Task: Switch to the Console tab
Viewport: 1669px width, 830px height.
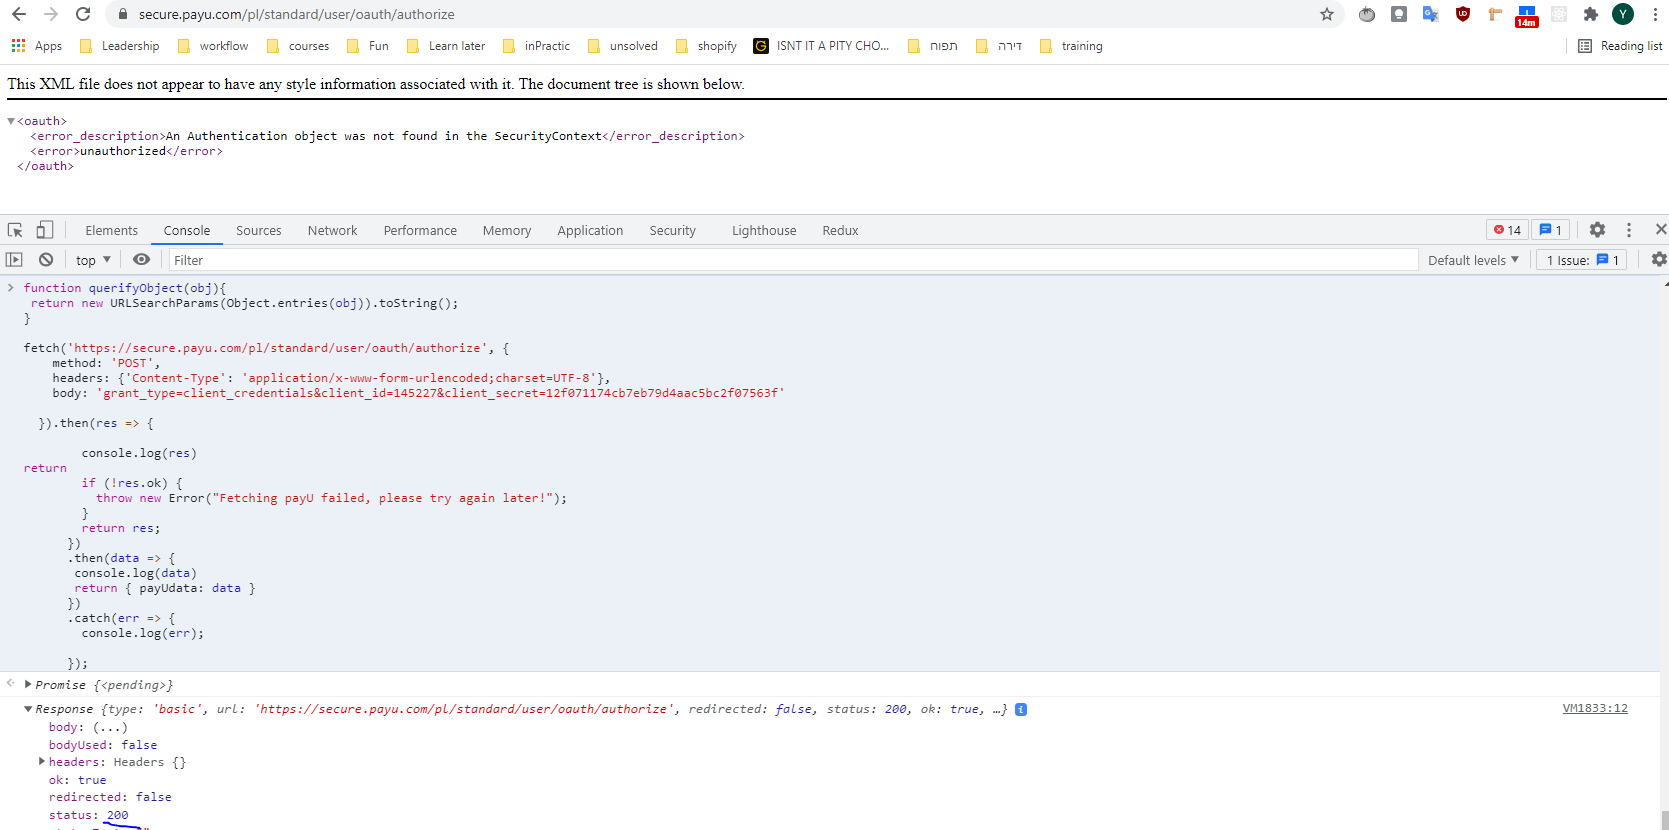Action: coord(187,230)
